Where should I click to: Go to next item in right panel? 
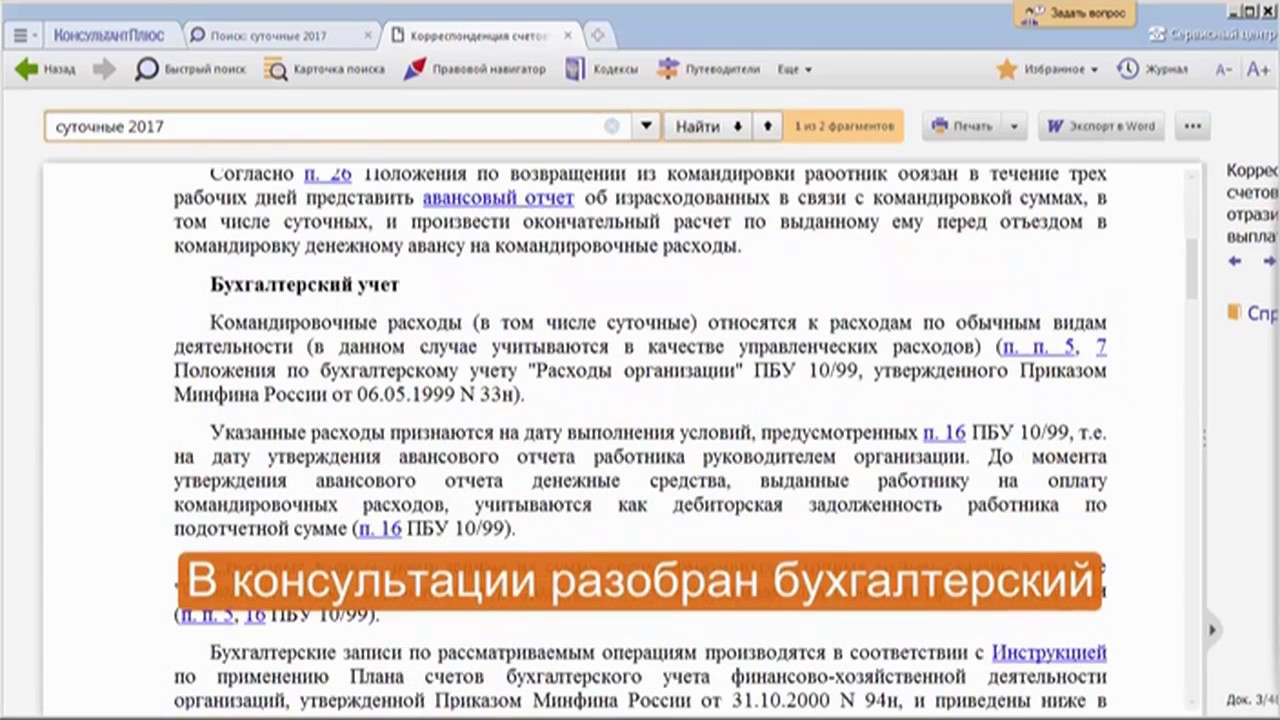[x=1268, y=261]
